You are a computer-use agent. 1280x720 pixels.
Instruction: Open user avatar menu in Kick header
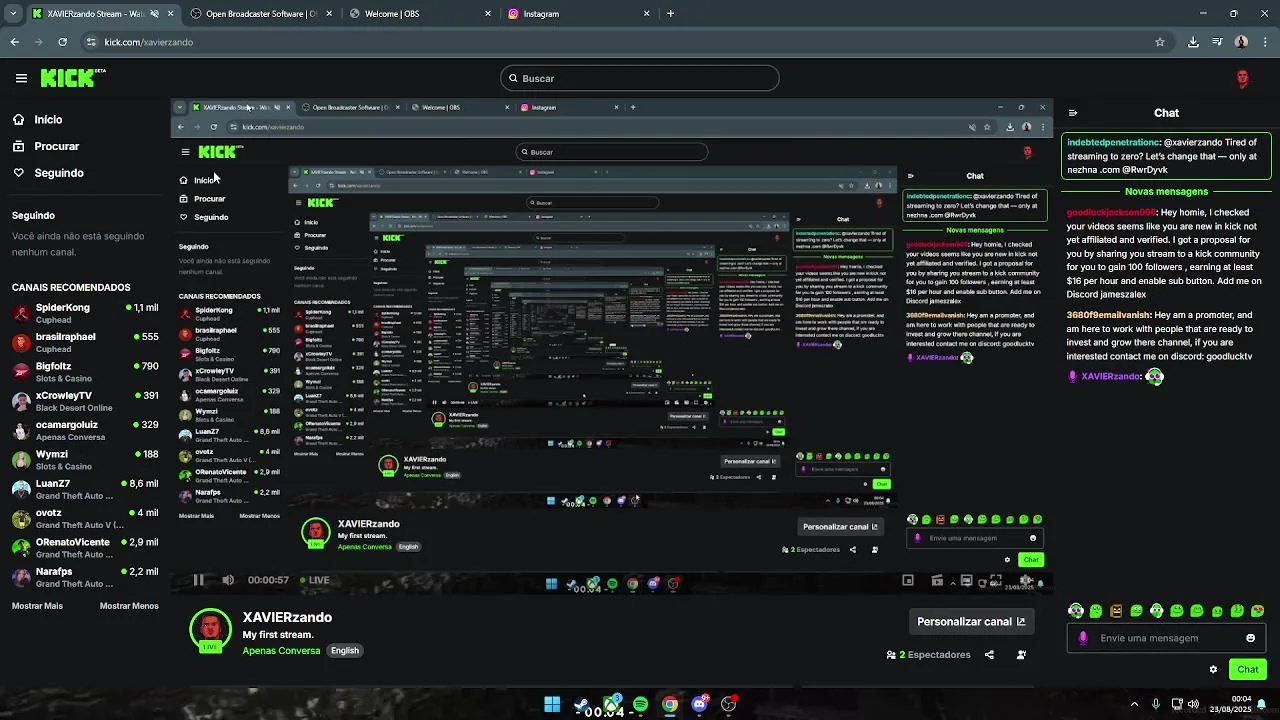tap(1242, 78)
